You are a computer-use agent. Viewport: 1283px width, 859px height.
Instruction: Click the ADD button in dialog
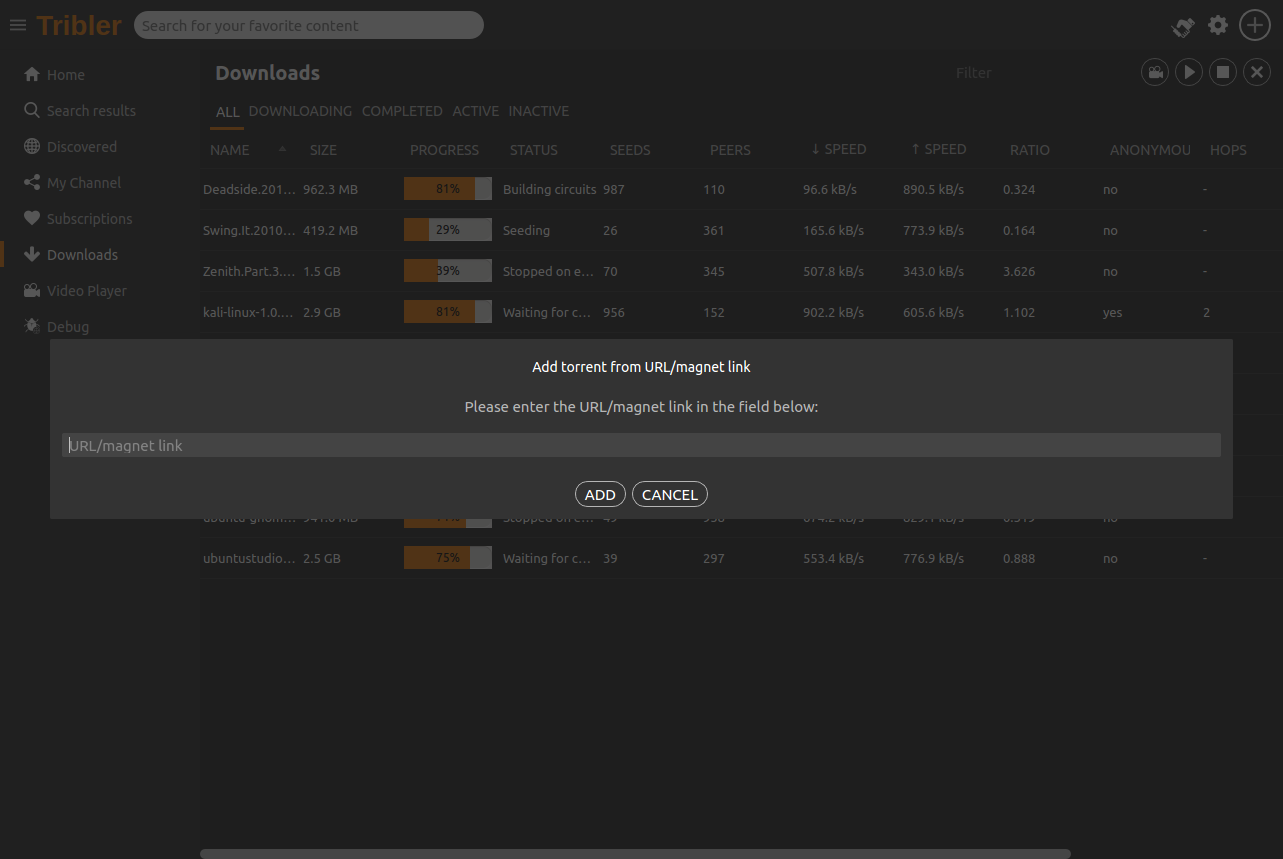[600, 494]
